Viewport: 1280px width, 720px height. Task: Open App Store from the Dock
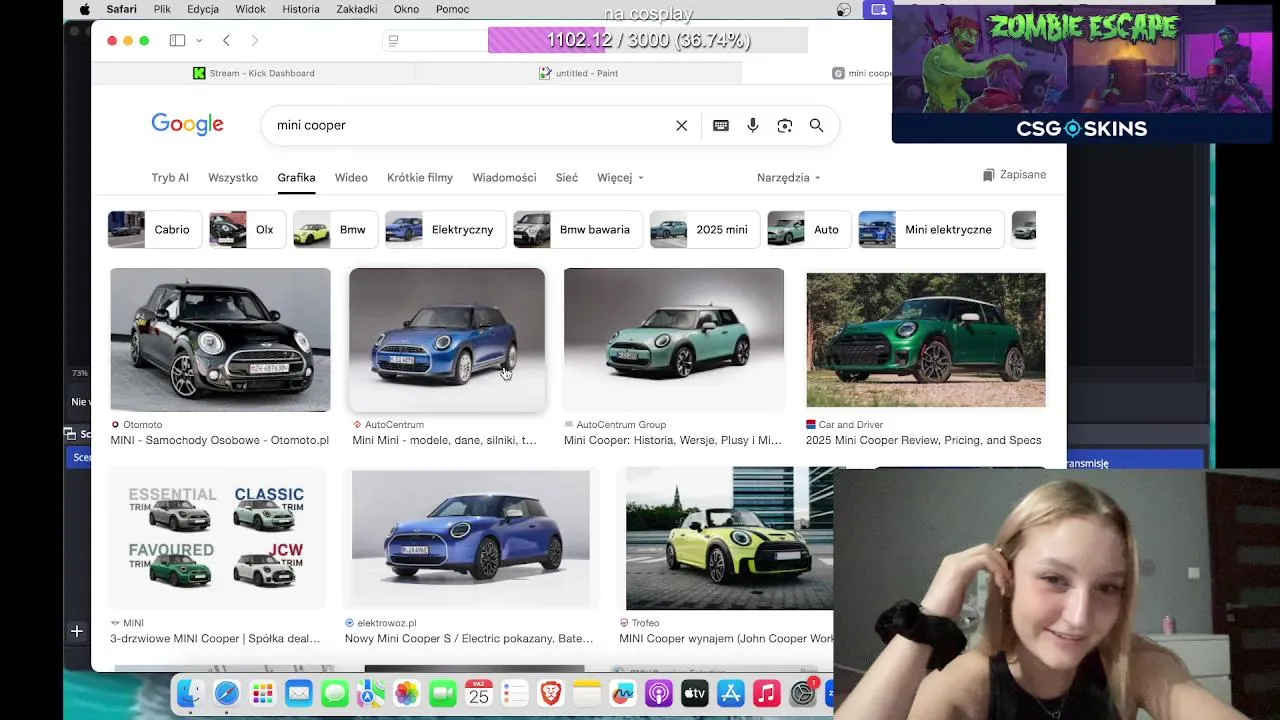tap(731, 693)
